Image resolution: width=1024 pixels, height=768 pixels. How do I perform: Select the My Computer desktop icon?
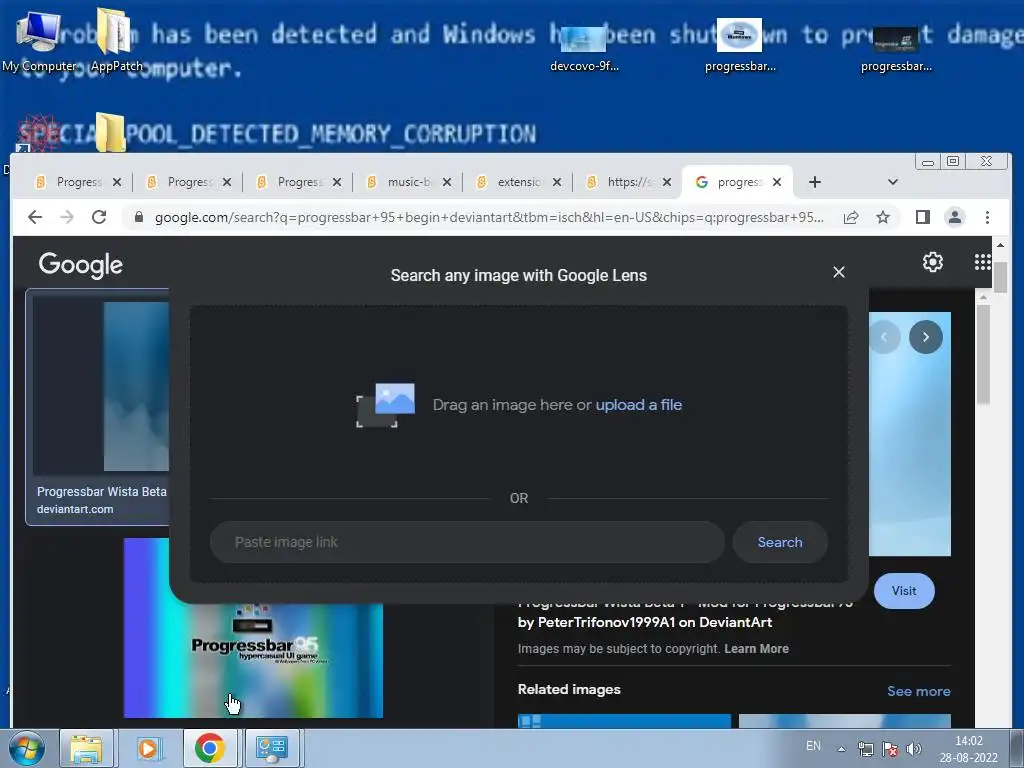coord(39,41)
